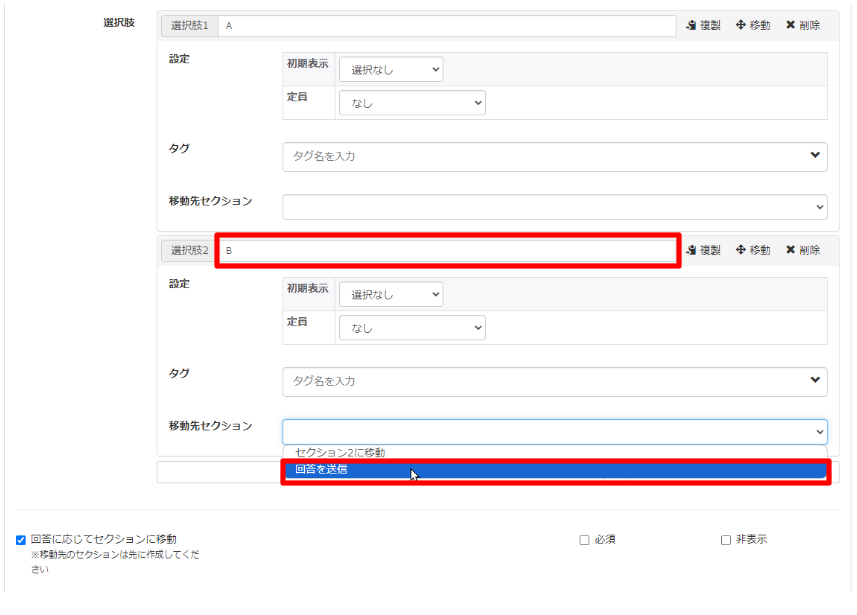Image resolution: width=857 pixels, height=615 pixels.
Task: Enable the 必須 checkbox
Action: coord(584,540)
